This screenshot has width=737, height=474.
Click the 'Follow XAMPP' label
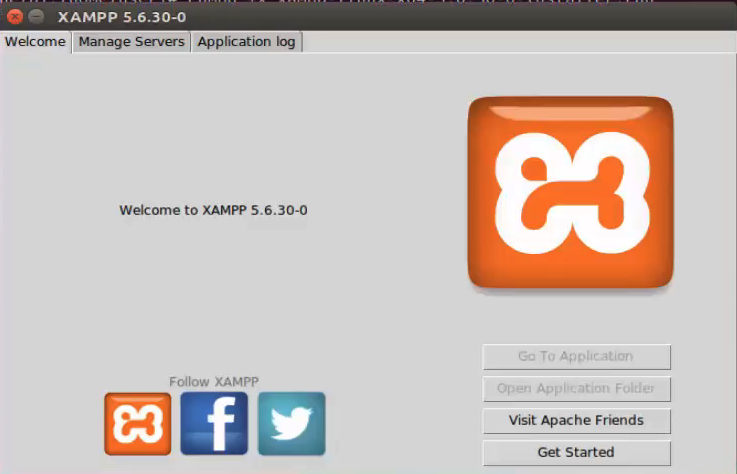(214, 381)
